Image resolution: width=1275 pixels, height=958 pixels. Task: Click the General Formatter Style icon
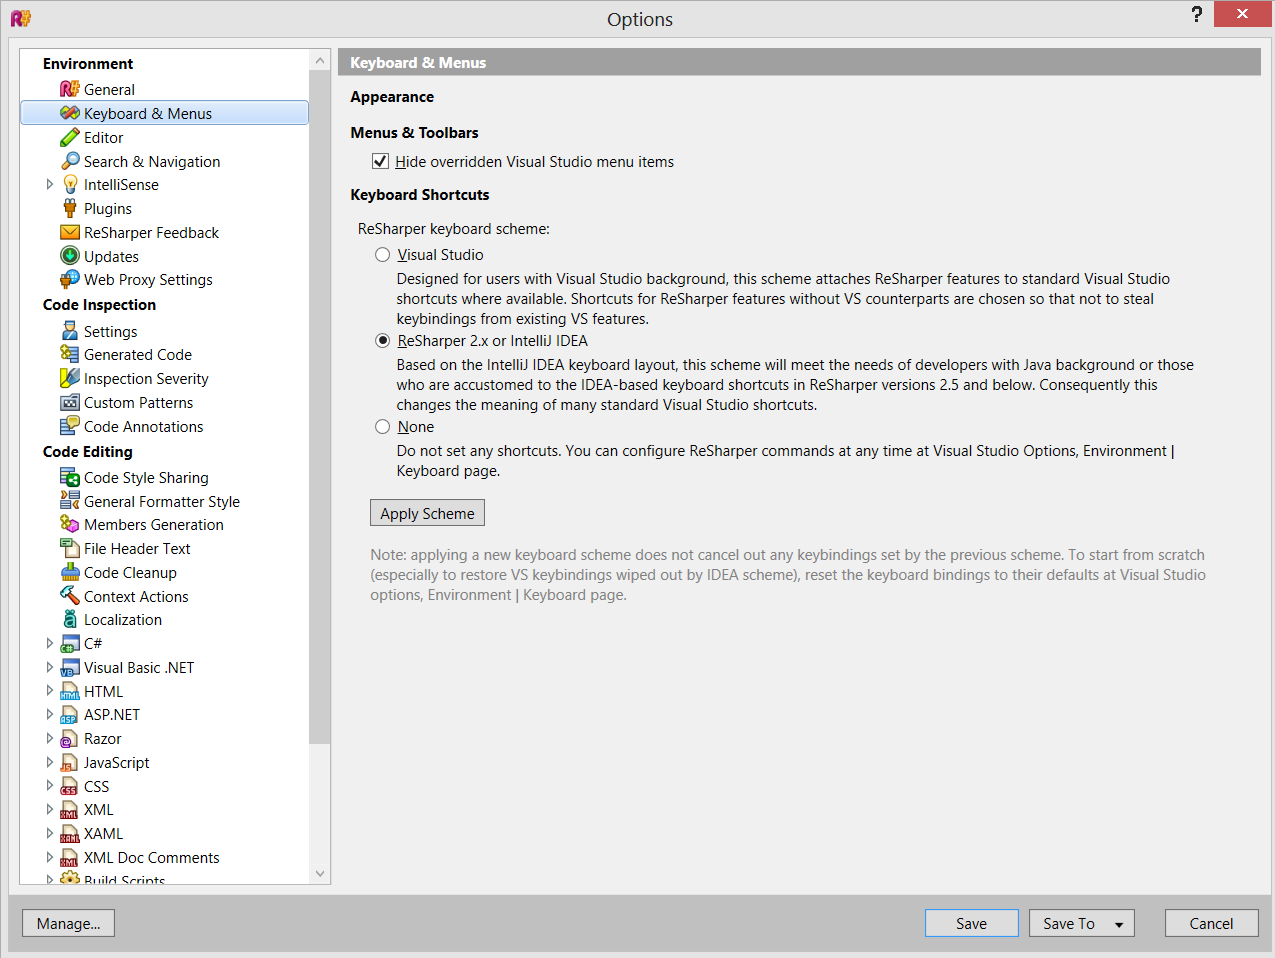pyautogui.click(x=70, y=501)
